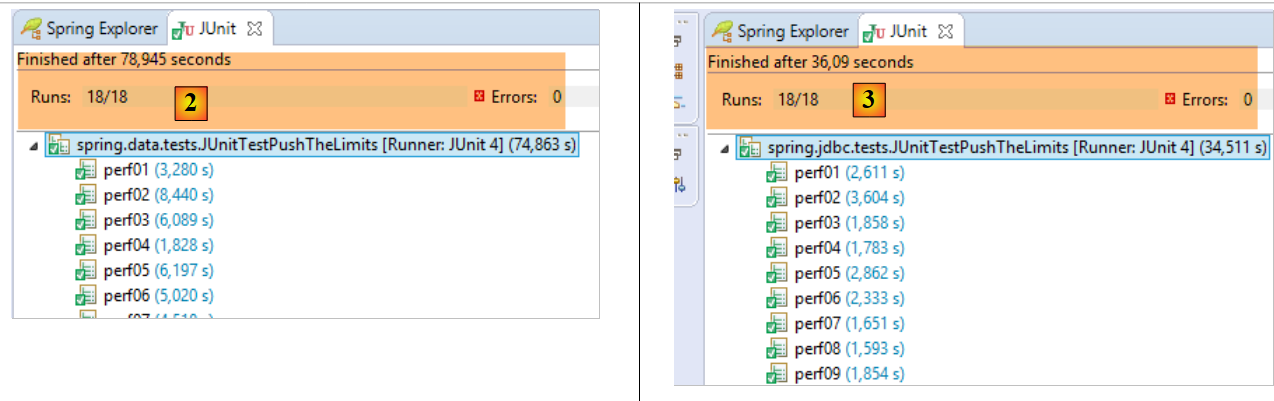Image resolution: width=1274 pixels, height=401 pixels.
Task: Click the Errors icon in spring.jdbc panel
Action: [1170, 99]
